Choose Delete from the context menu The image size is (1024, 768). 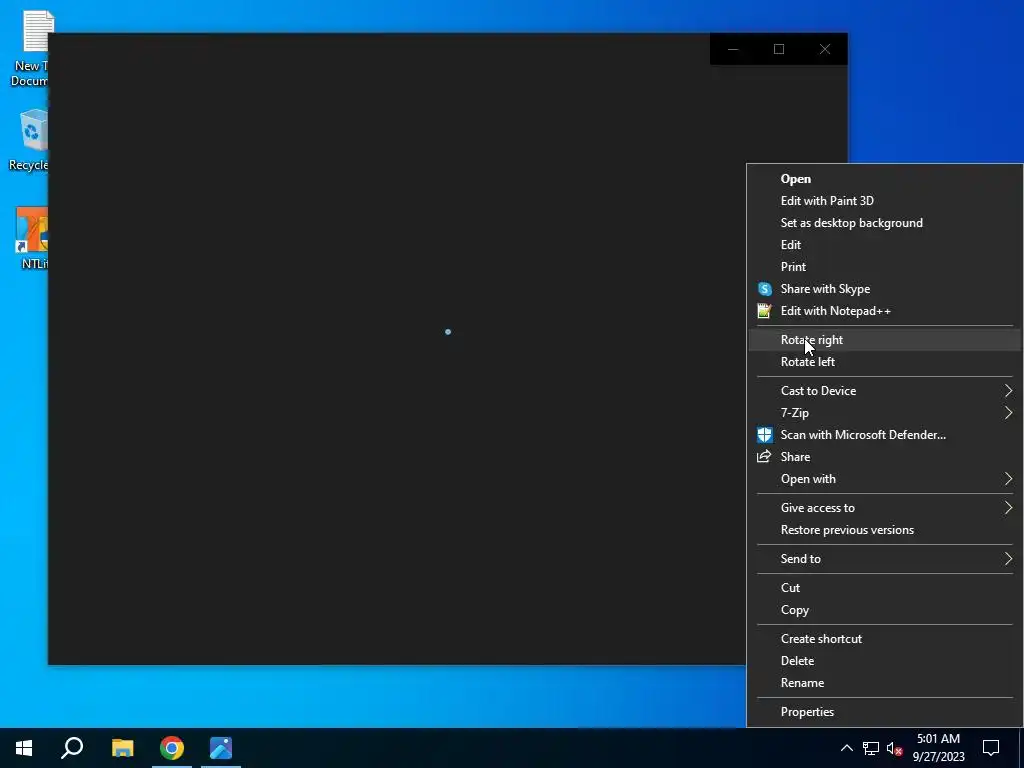pos(885,661)
